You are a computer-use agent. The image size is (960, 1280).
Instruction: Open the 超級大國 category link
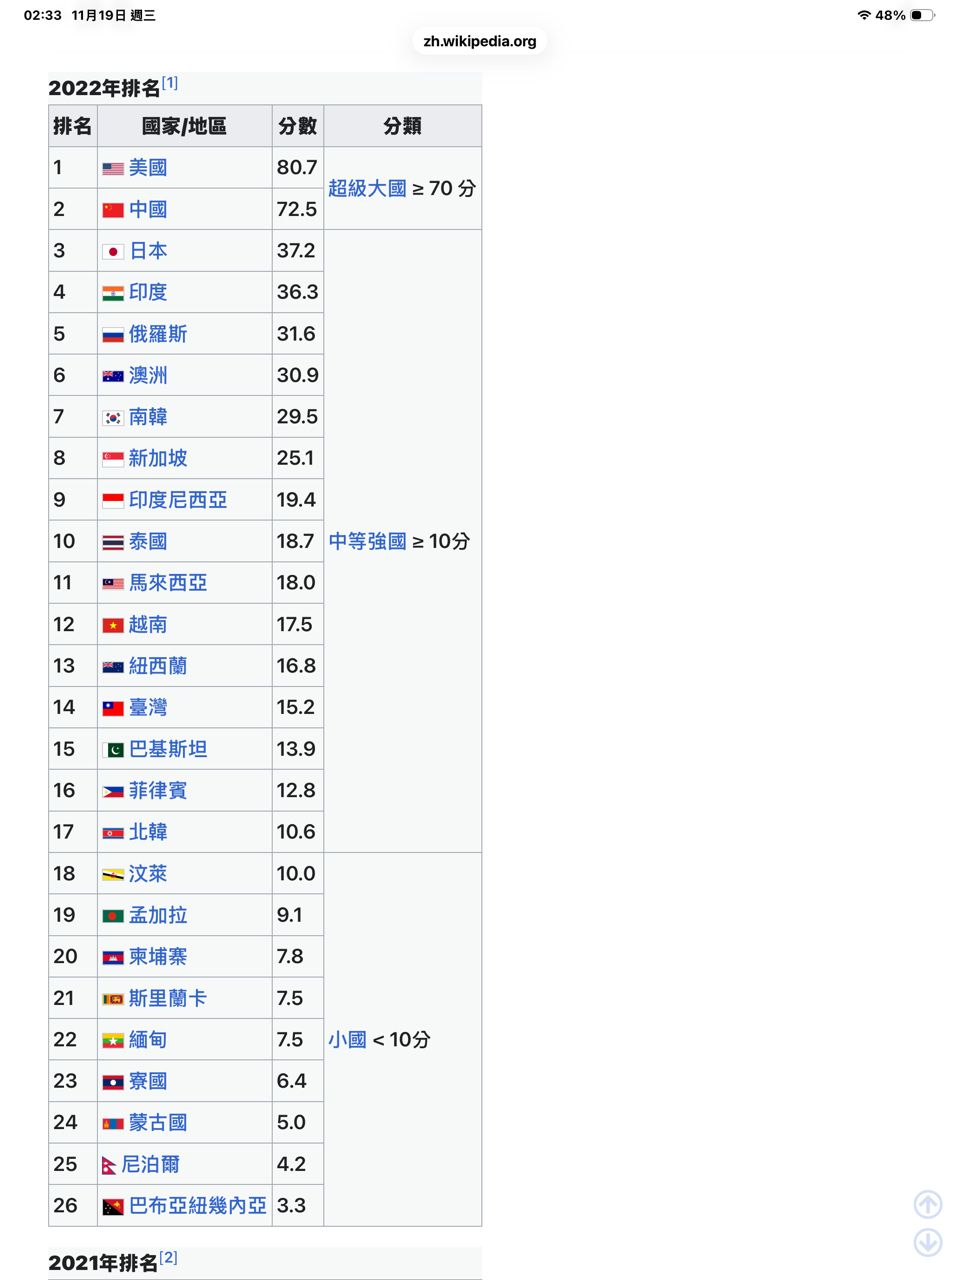pyautogui.click(x=367, y=188)
